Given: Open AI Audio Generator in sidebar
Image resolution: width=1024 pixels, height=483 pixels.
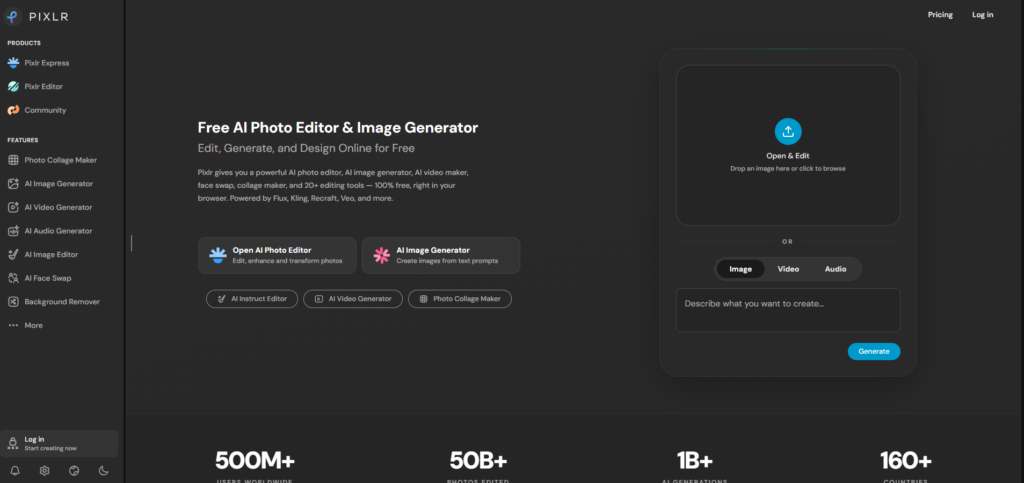Looking at the screenshot, I should (x=50, y=231).
